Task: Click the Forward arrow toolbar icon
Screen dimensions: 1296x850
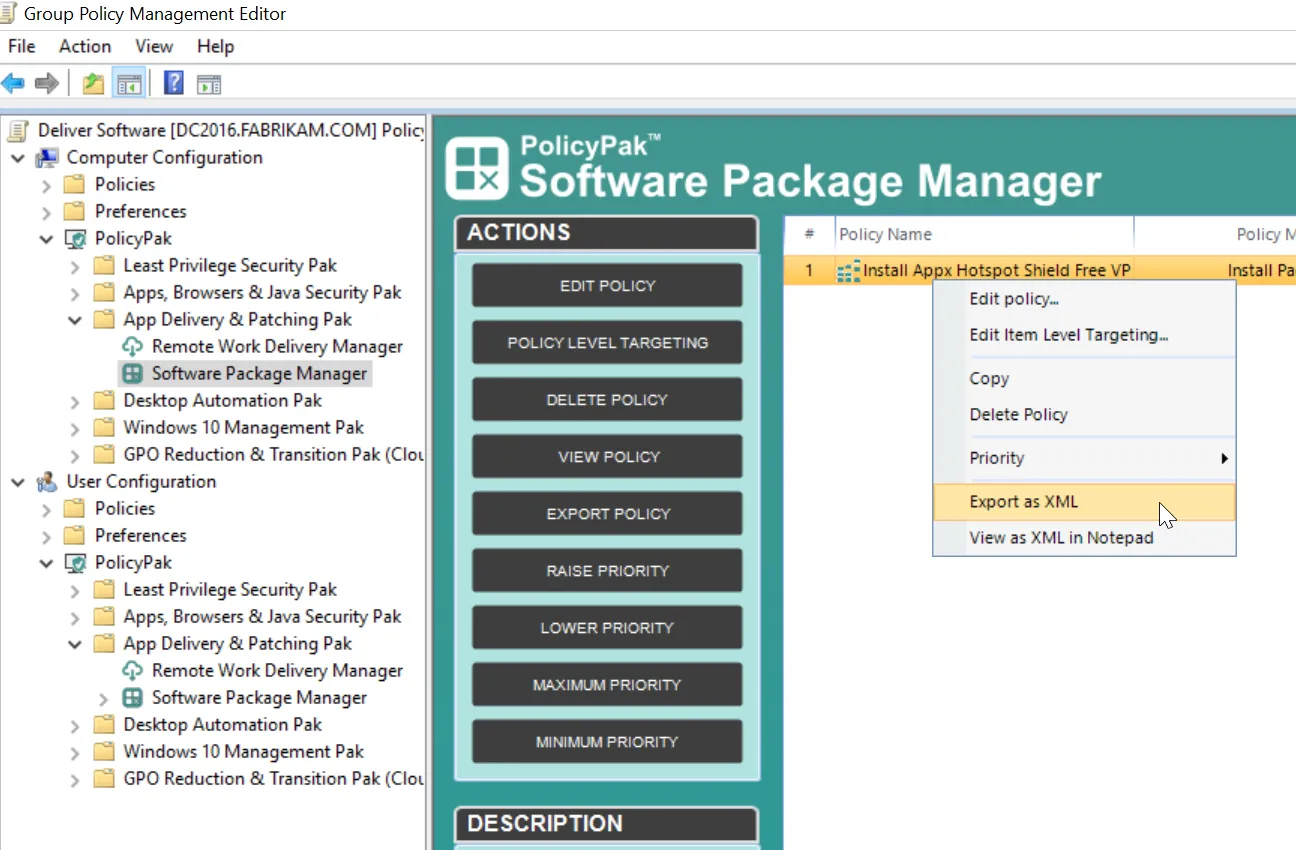Action: coord(46,83)
